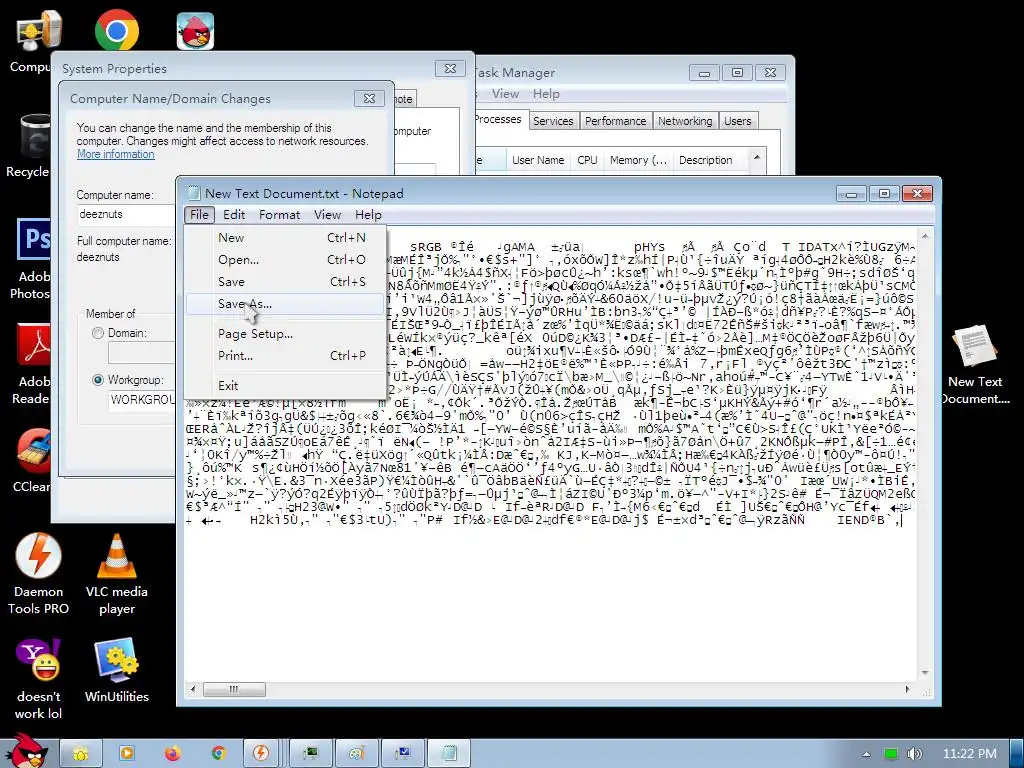This screenshot has height=768, width=1024.
Task: Click the green network tray icon
Action: [891, 754]
